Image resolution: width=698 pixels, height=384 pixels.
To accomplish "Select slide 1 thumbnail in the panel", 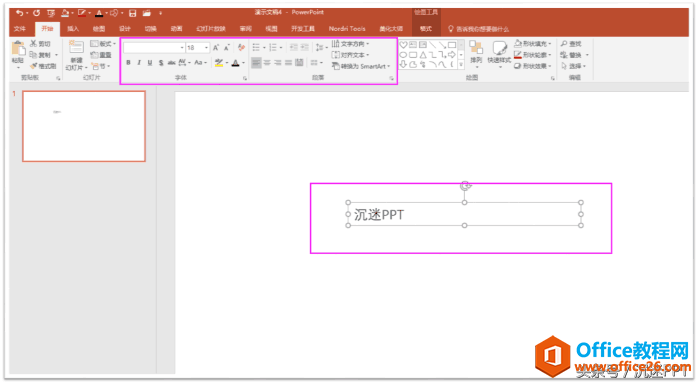I will [84, 126].
